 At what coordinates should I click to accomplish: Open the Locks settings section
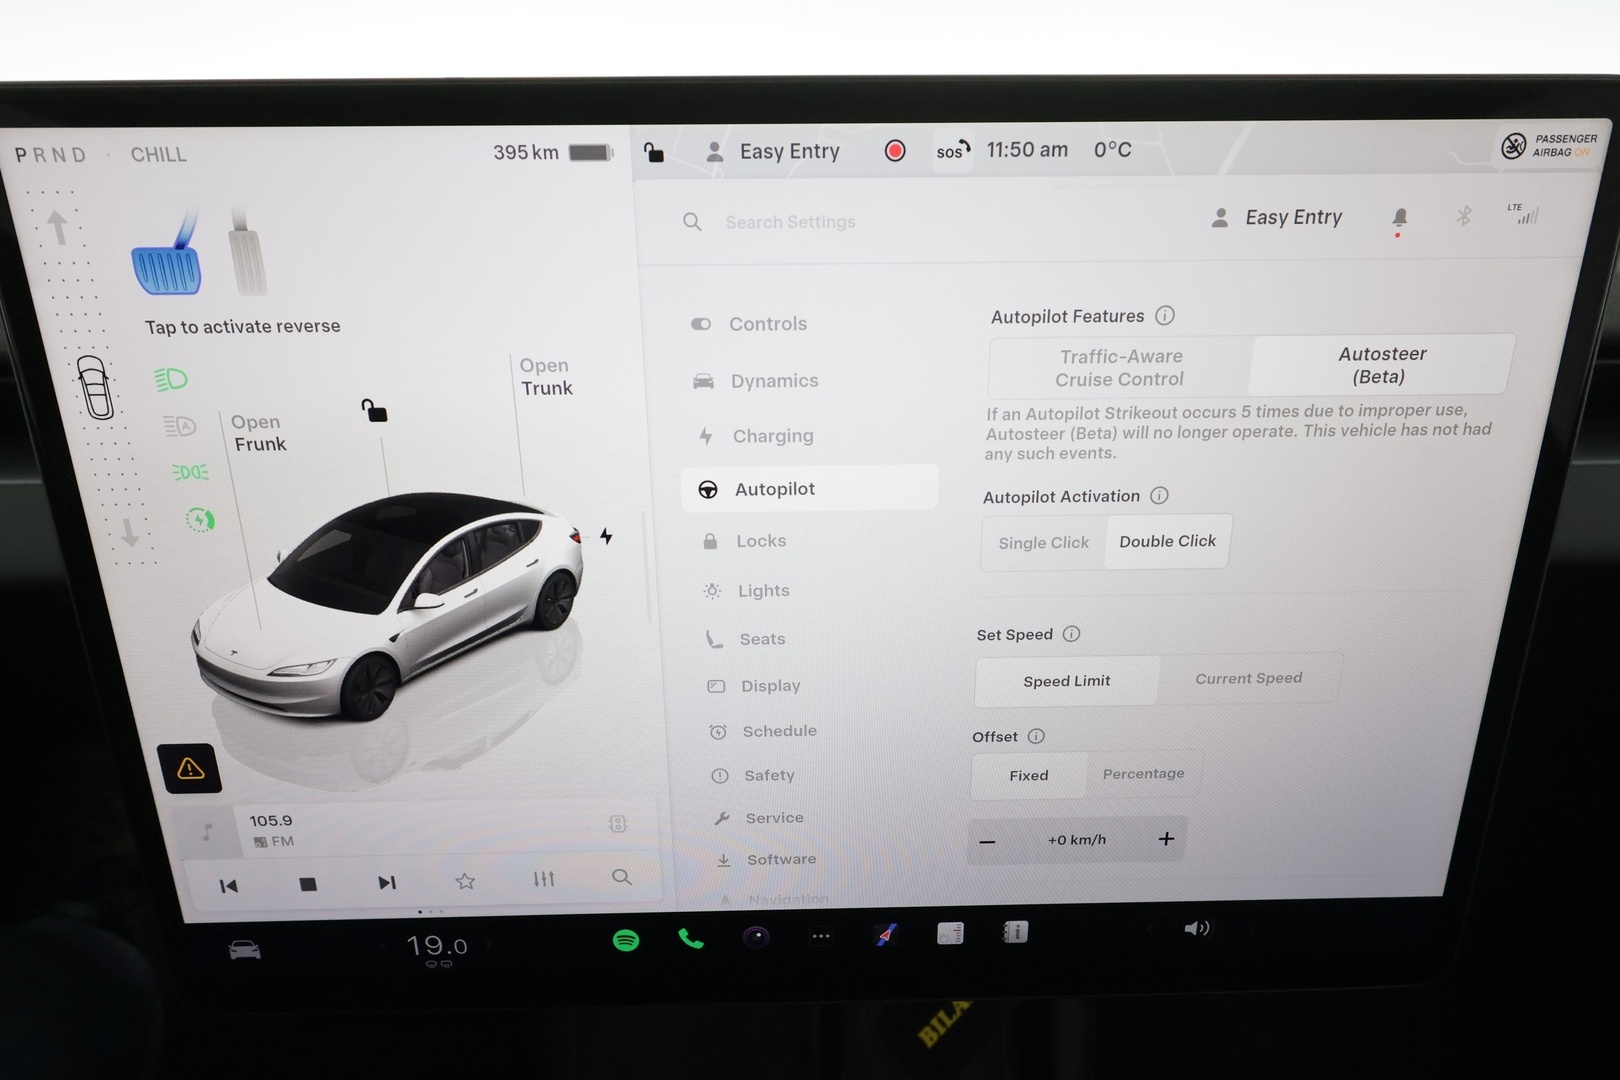(760, 540)
